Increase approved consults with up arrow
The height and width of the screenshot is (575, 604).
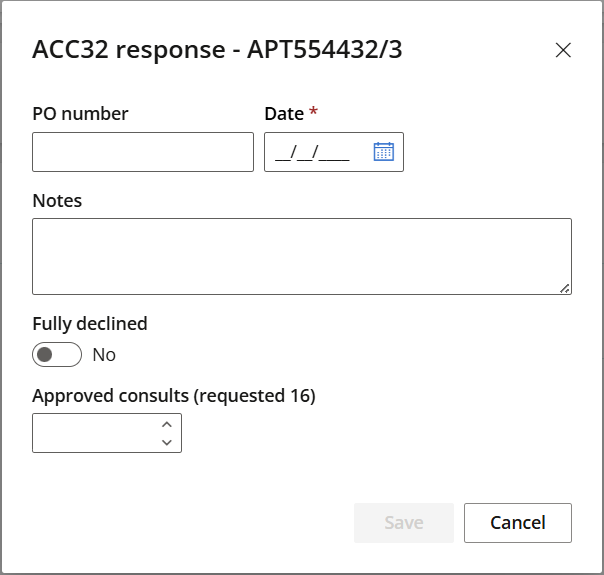(x=167, y=425)
